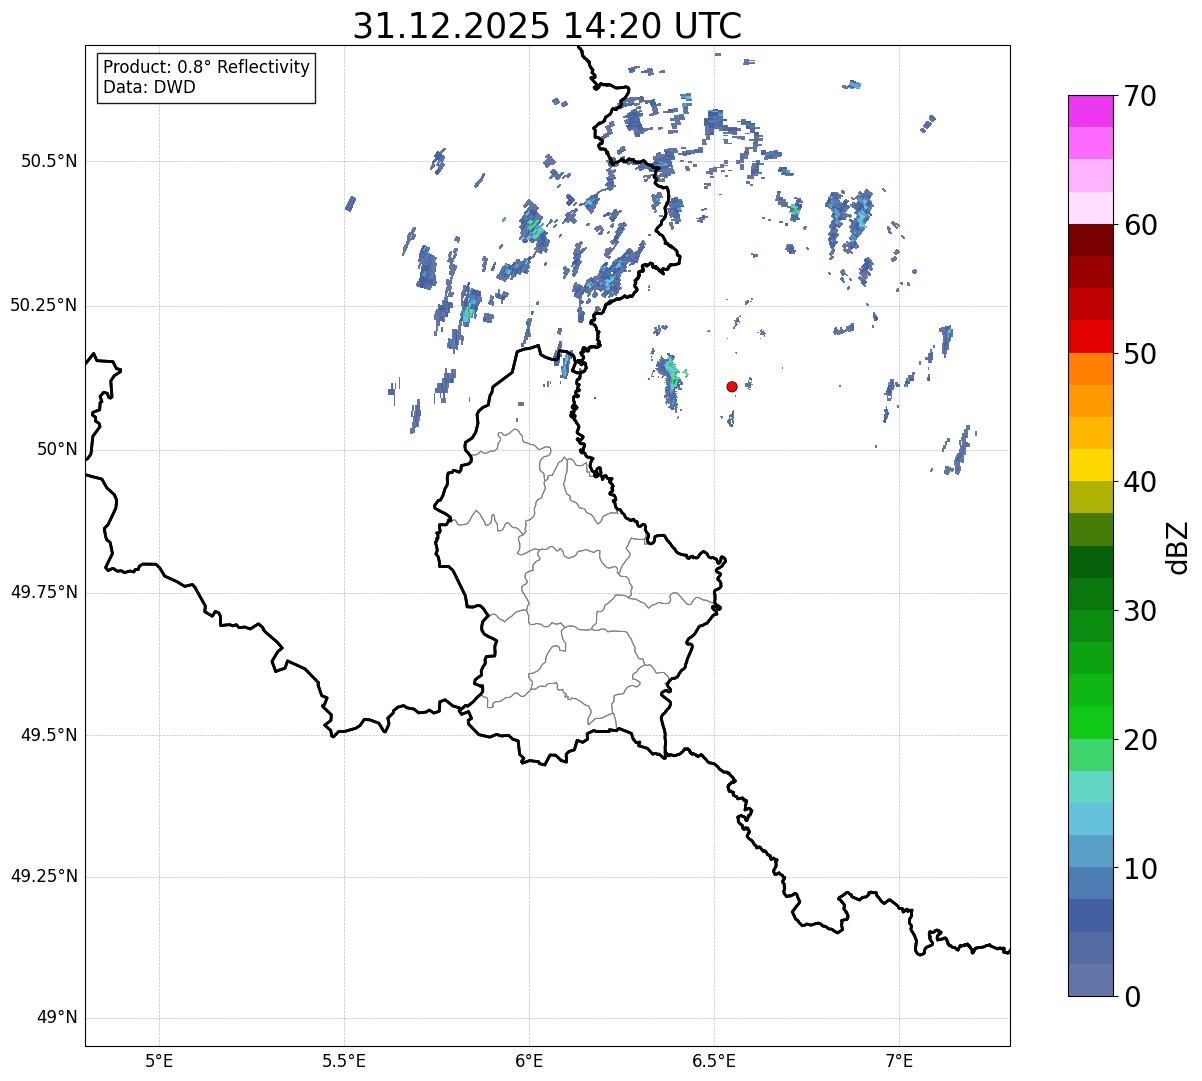Click the colorbar value 60
1202x1081 pixels.
[x=1140, y=225]
